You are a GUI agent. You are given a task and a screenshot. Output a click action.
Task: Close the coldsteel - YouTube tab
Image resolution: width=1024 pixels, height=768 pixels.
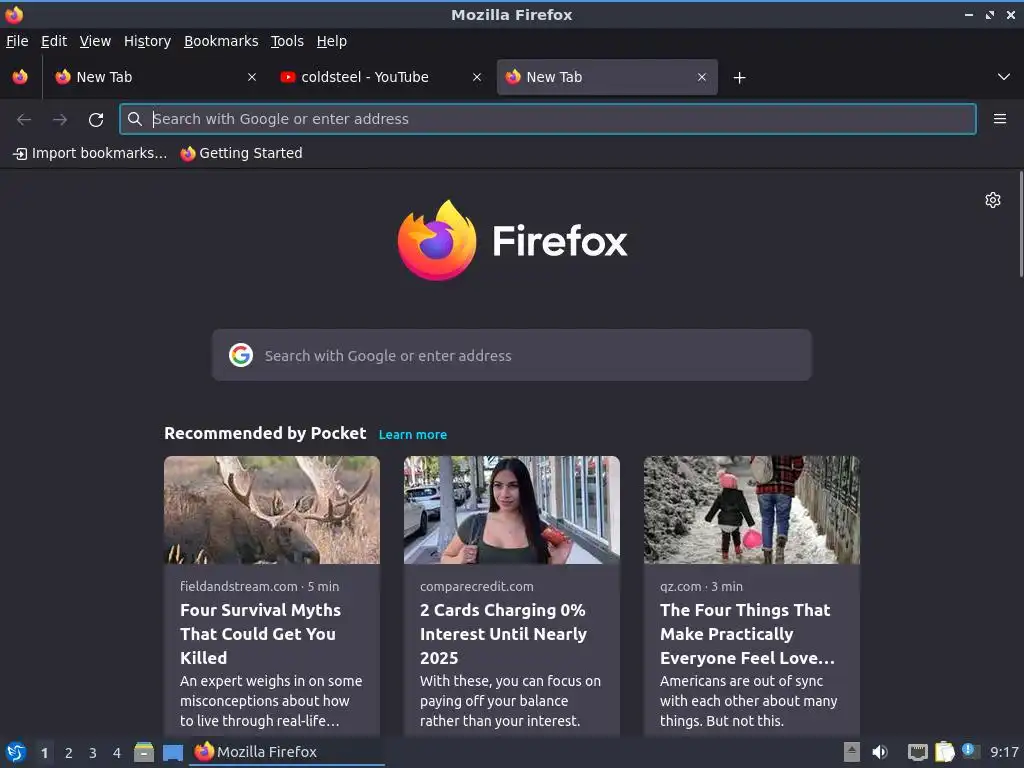477,77
